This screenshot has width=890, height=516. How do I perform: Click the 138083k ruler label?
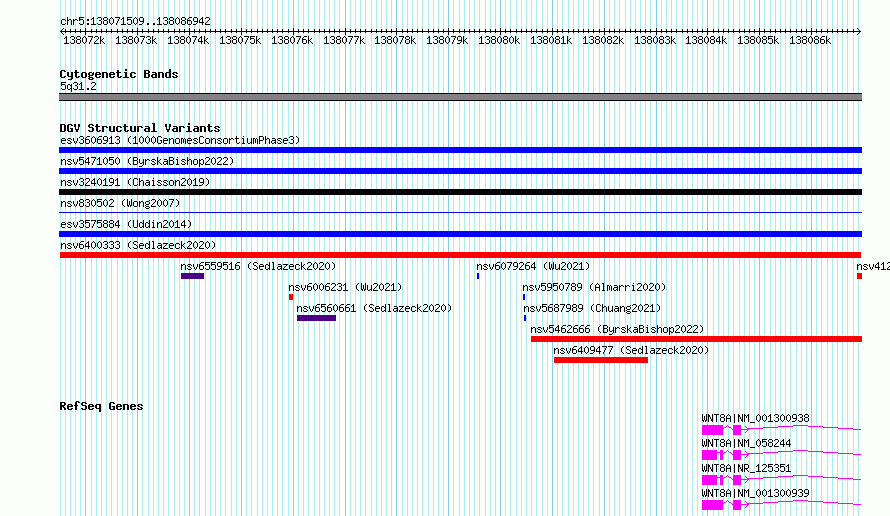(x=655, y=40)
